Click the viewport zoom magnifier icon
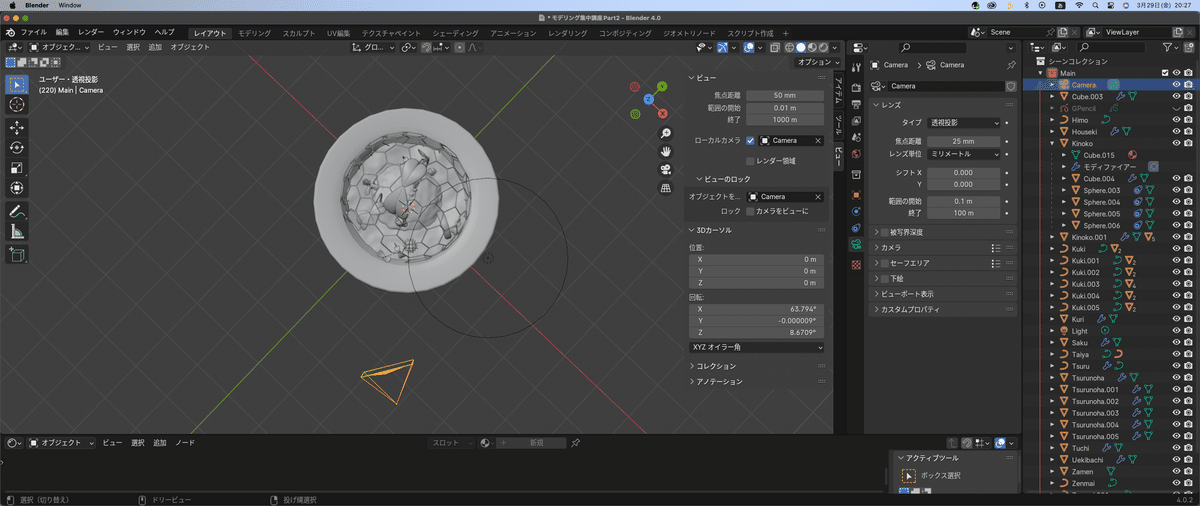This screenshot has width=1200, height=506. click(x=666, y=133)
